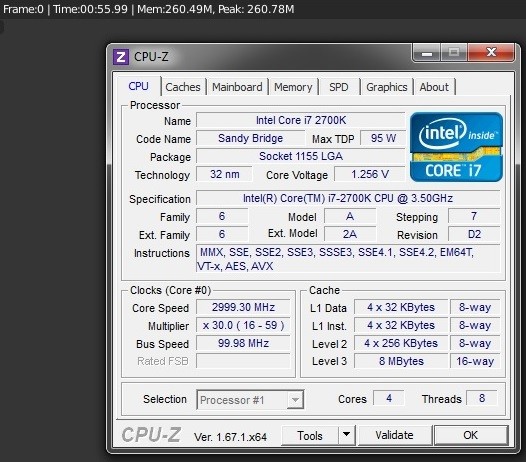Open the Processor #1 selection dropdown

pyautogui.click(x=250, y=400)
